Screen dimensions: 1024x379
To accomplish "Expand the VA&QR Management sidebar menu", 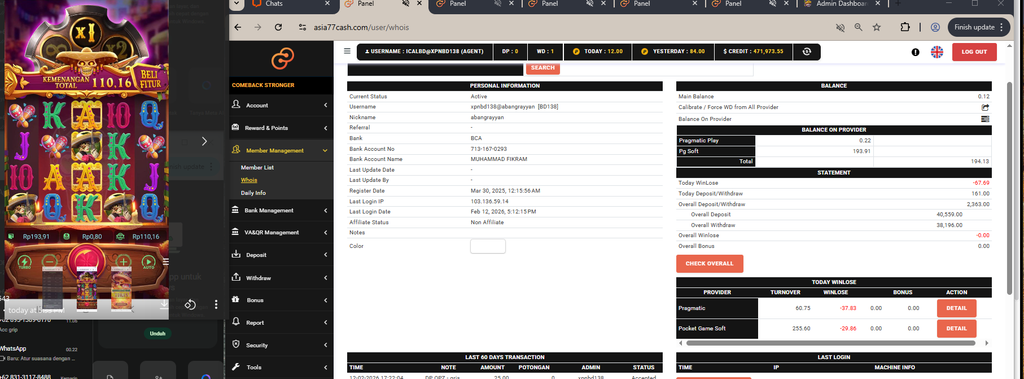I will [281, 232].
